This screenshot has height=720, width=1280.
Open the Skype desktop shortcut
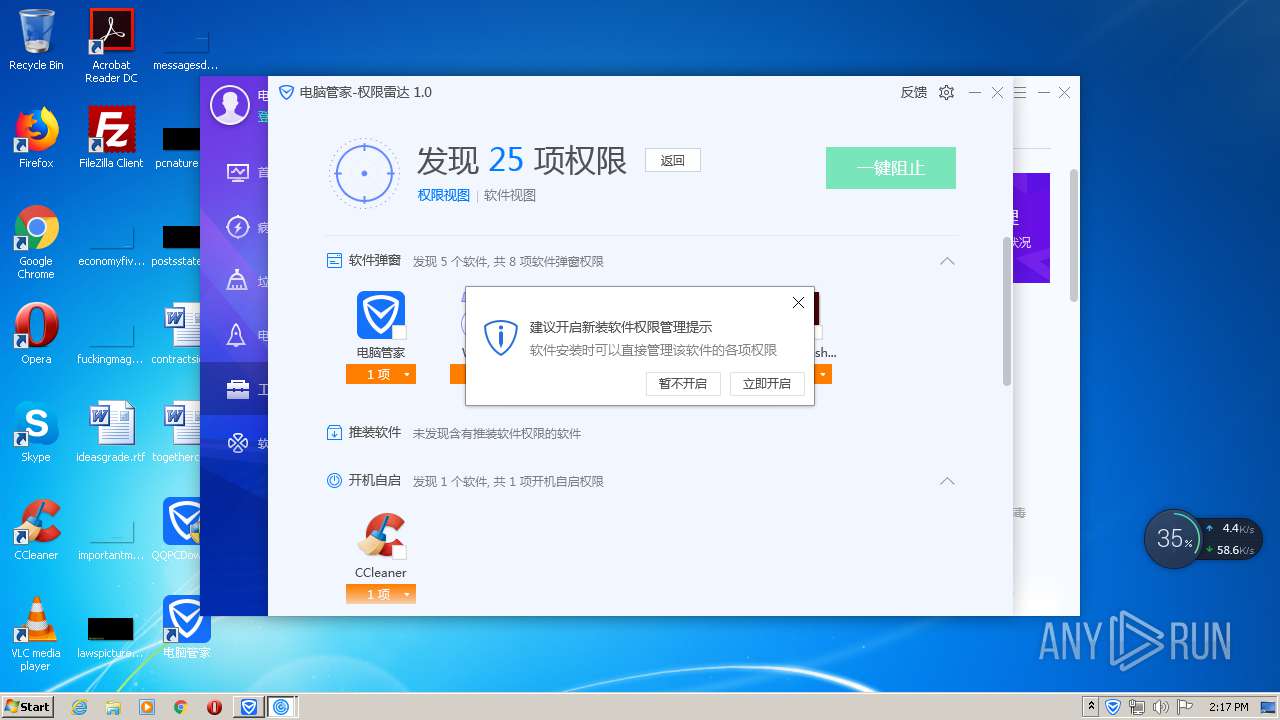point(36,432)
